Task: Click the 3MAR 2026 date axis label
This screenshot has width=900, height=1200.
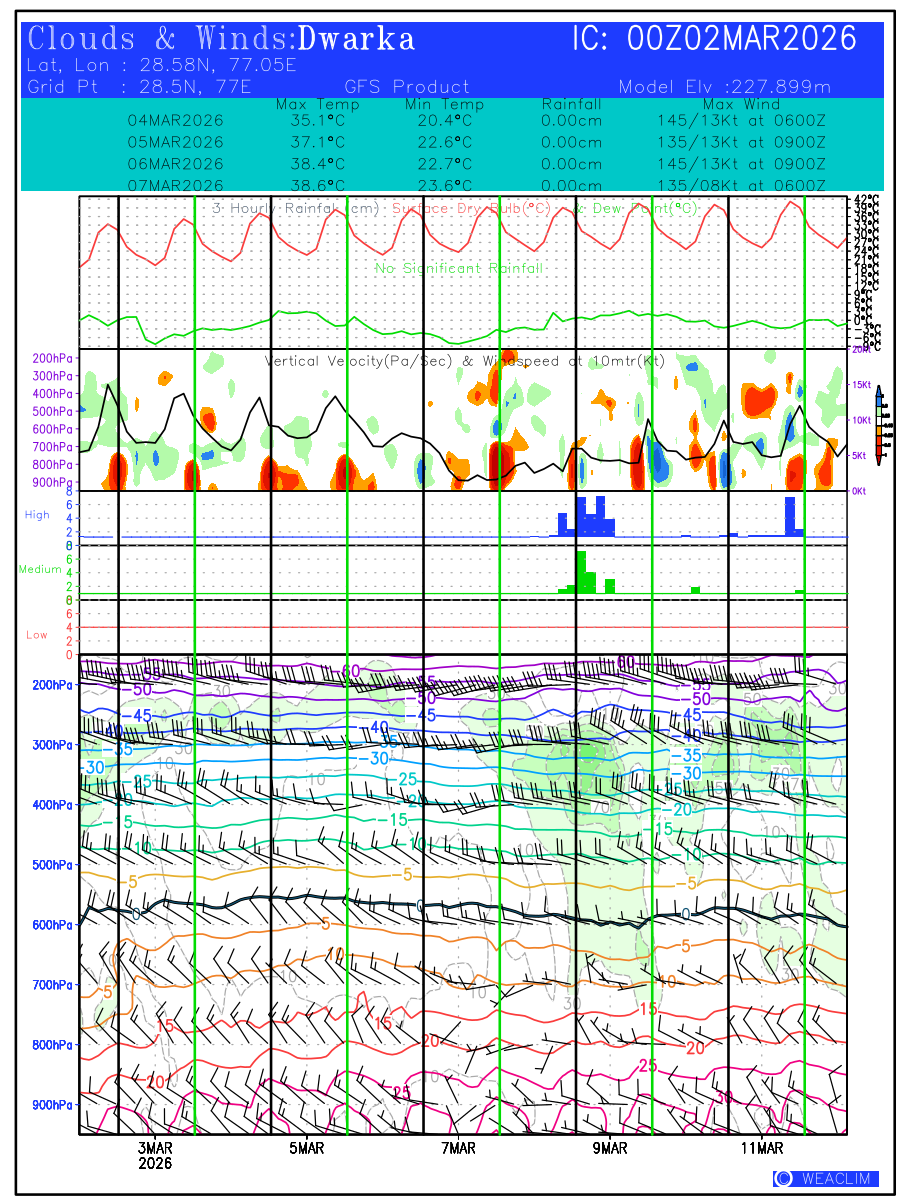Action: tap(156, 1155)
